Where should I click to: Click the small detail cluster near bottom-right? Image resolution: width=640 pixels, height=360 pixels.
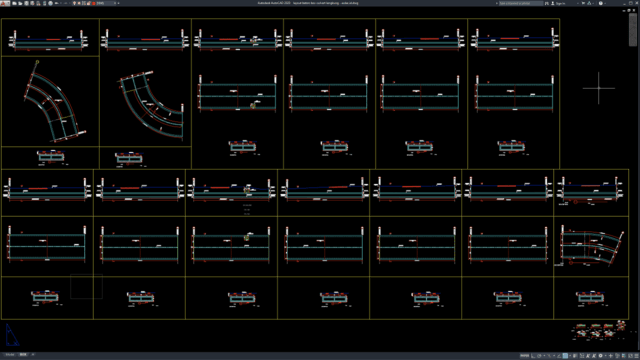point(599,330)
